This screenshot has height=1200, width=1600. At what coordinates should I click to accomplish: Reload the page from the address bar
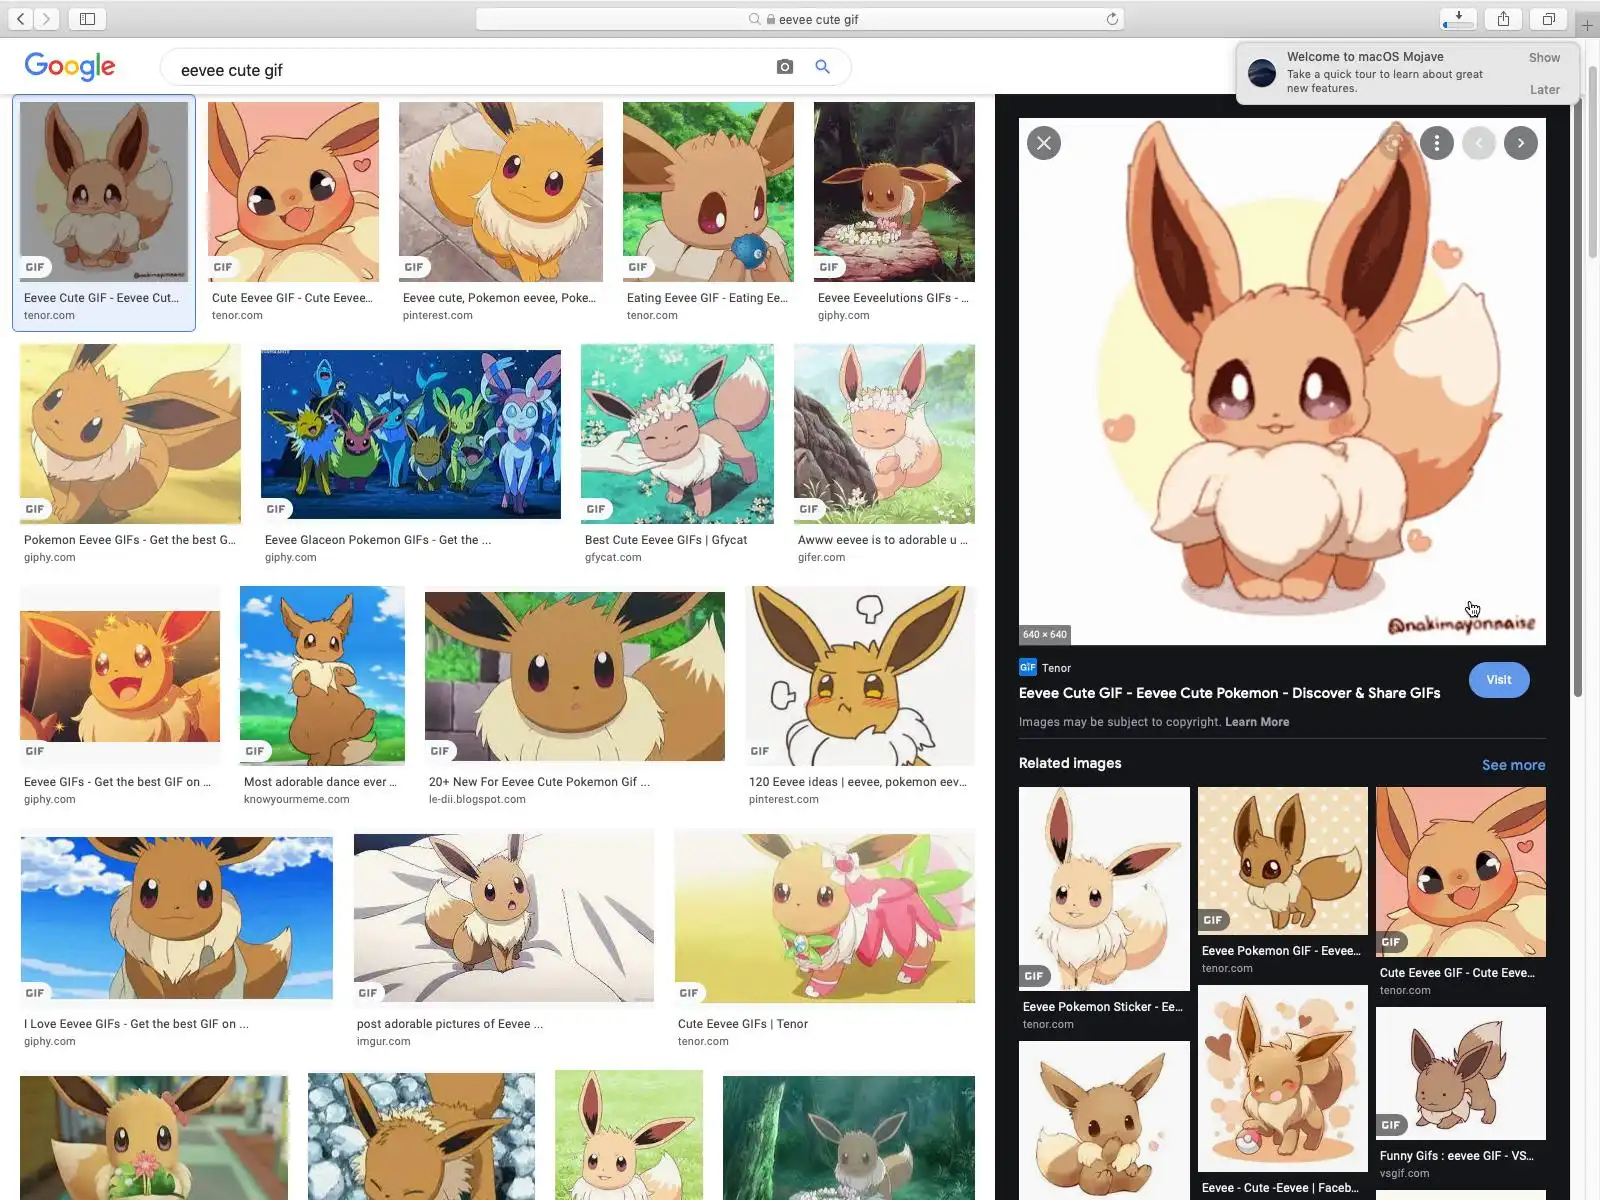click(1112, 19)
